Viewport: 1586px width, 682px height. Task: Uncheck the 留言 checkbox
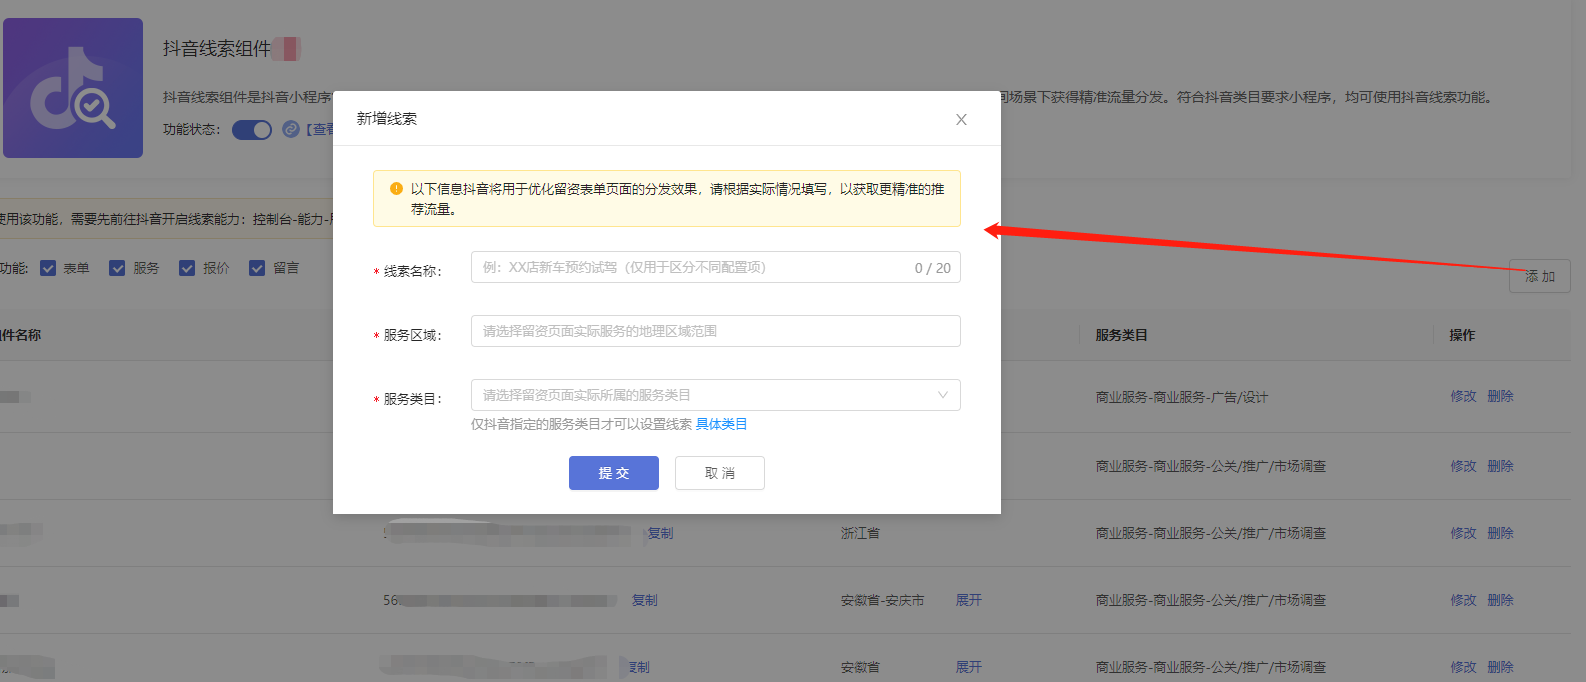click(x=257, y=268)
